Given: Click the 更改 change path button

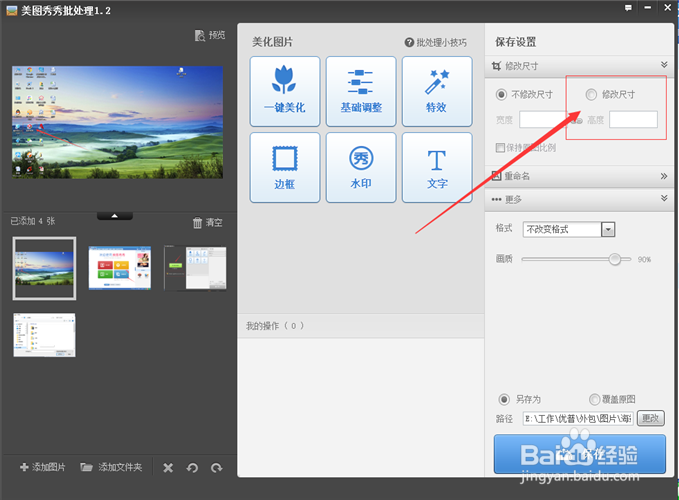Looking at the screenshot, I should pyautogui.click(x=650, y=418).
